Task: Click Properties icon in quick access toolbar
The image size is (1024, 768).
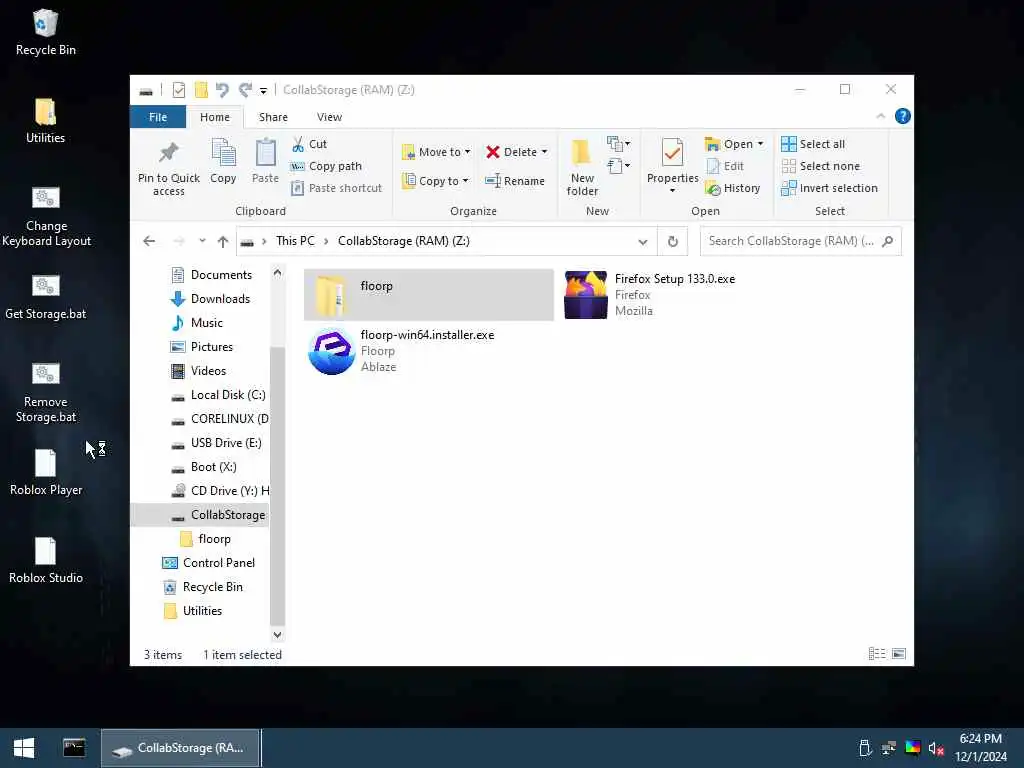Action: pyautogui.click(x=178, y=90)
